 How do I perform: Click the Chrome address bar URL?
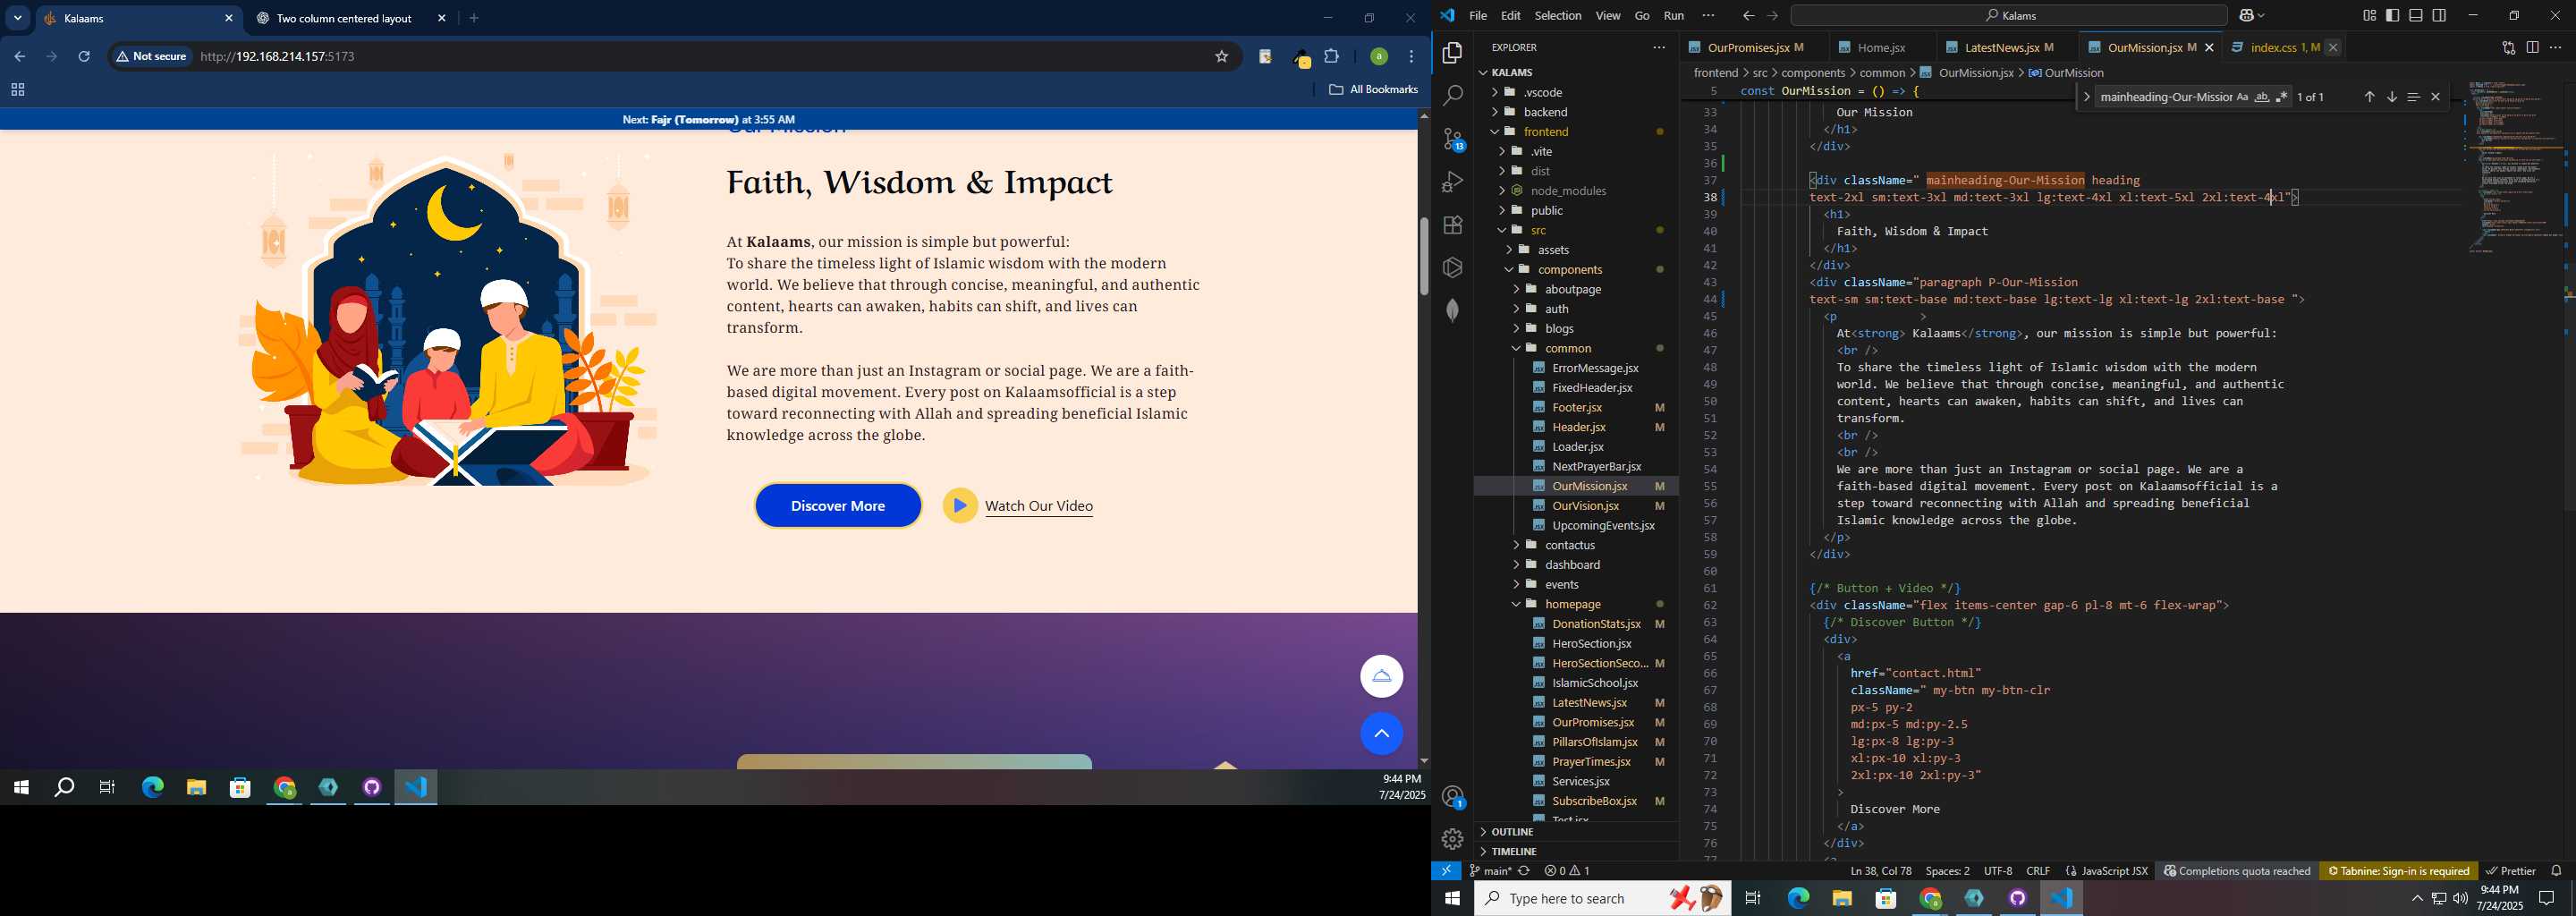click(278, 57)
